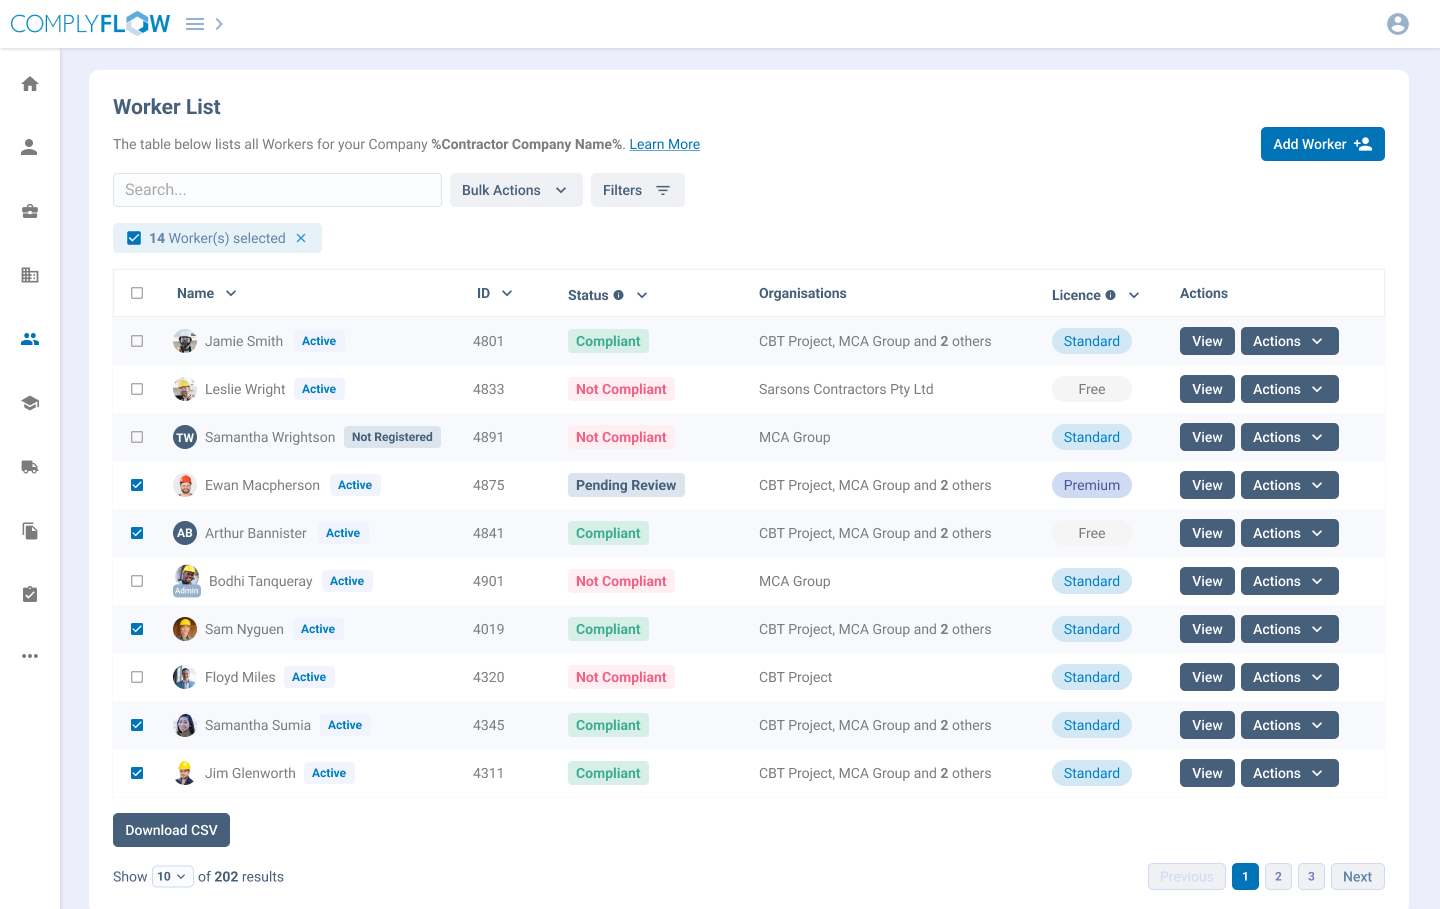Open the Home icon in the sidebar
The height and width of the screenshot is (909, 1440).
pyautogui.click(x=30, y=83)
